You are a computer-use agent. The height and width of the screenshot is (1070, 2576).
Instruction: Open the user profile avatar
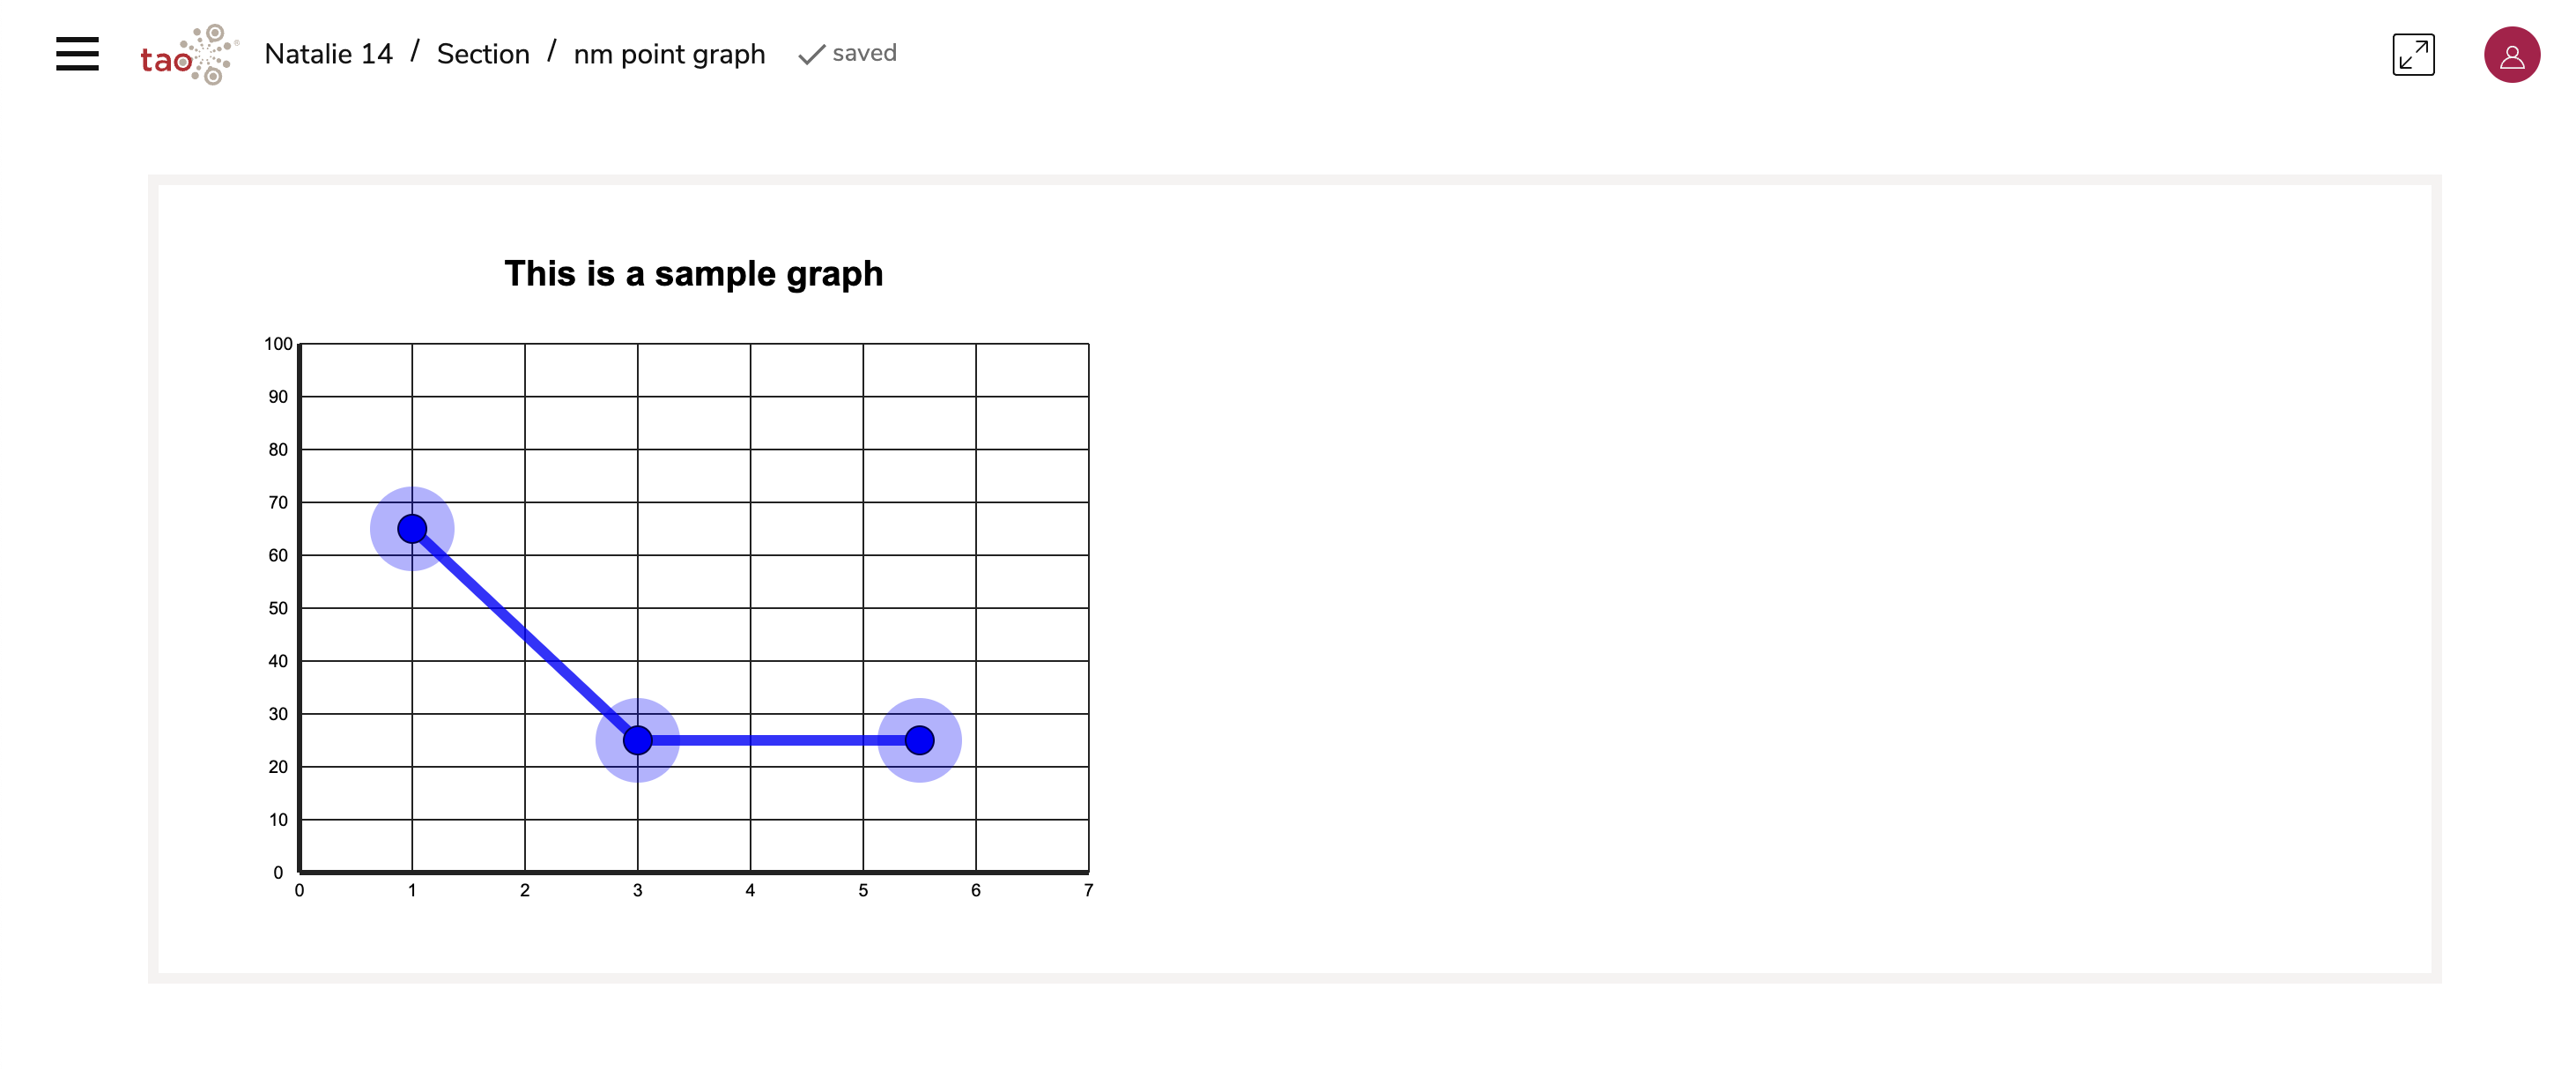tap(2511, 55)
